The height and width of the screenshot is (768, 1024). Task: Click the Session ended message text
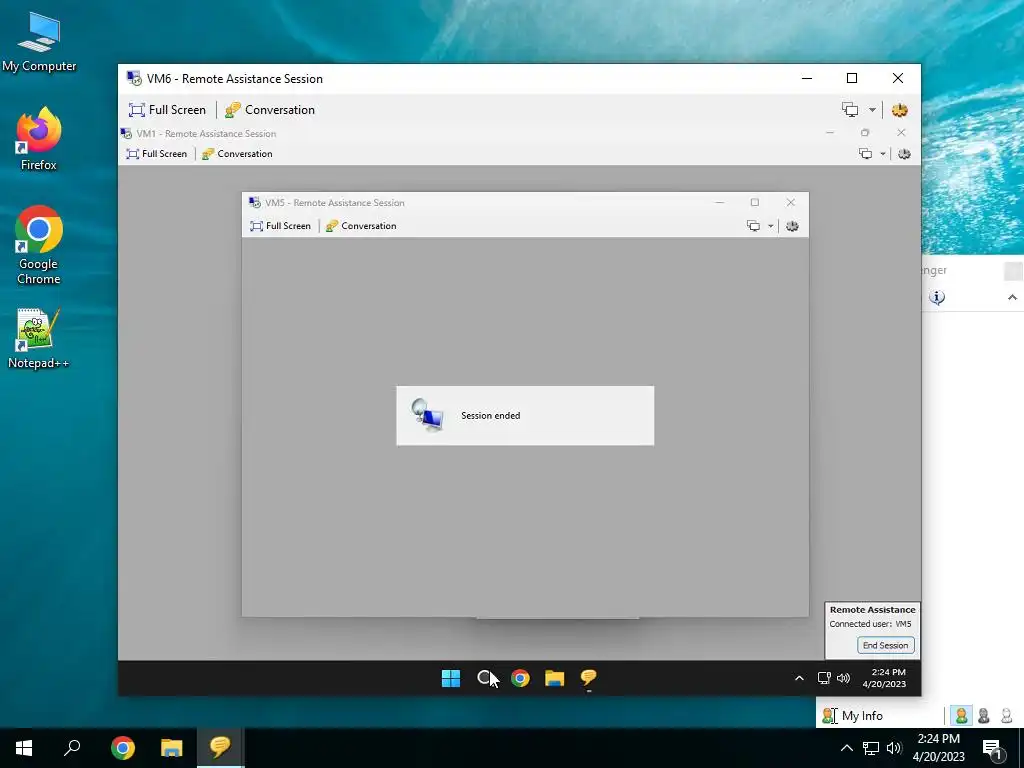point(490,415)
